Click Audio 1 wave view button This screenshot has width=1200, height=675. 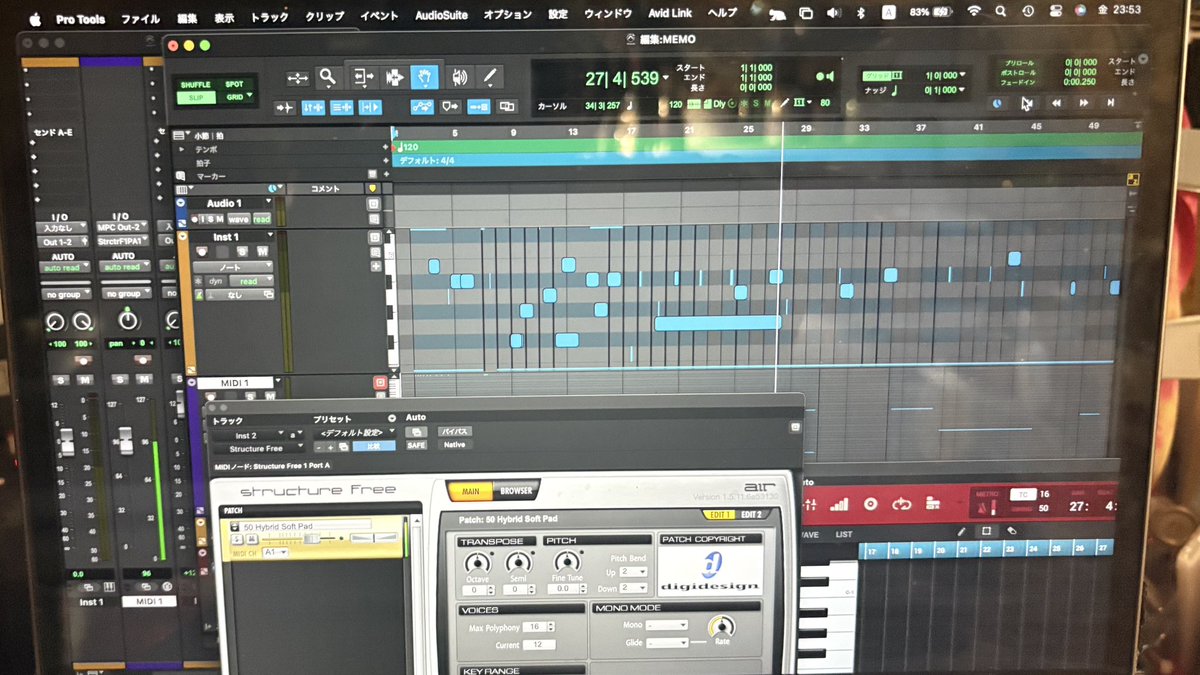click(x=238, y=219)
